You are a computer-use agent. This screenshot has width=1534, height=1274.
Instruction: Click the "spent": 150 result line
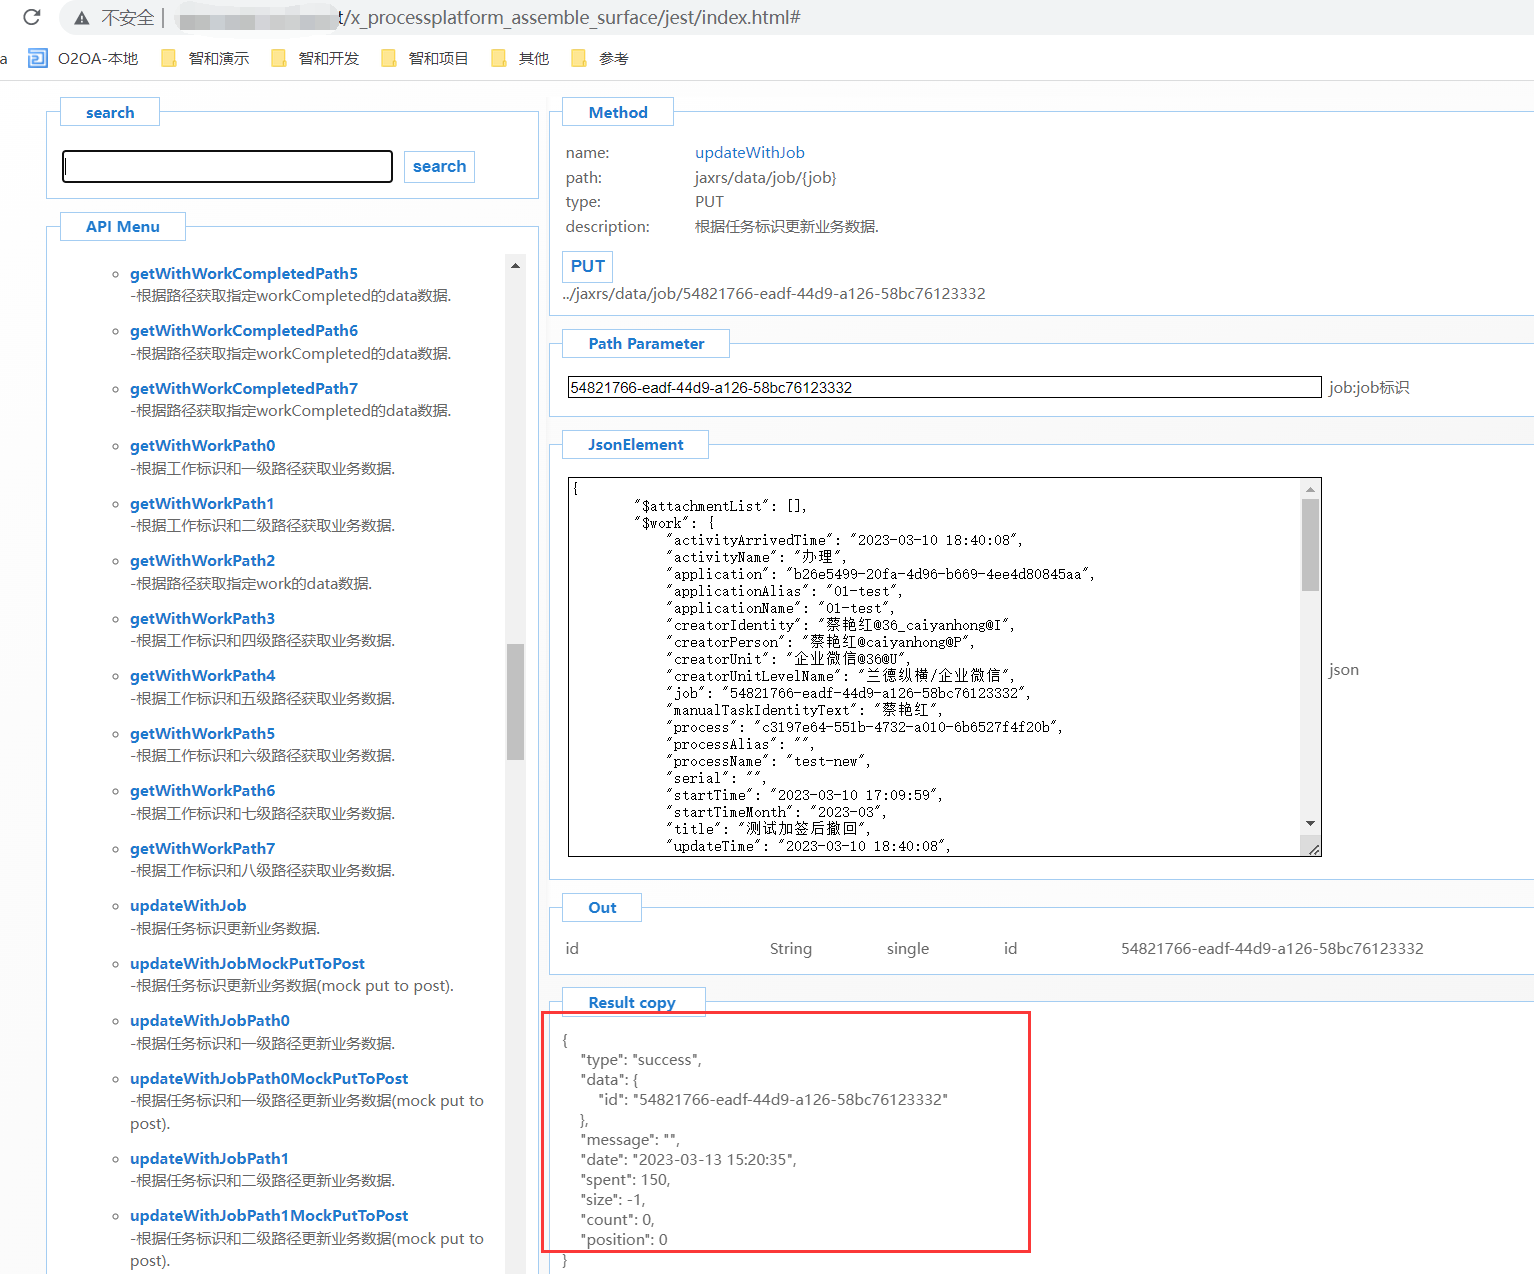click(625, 1179)
